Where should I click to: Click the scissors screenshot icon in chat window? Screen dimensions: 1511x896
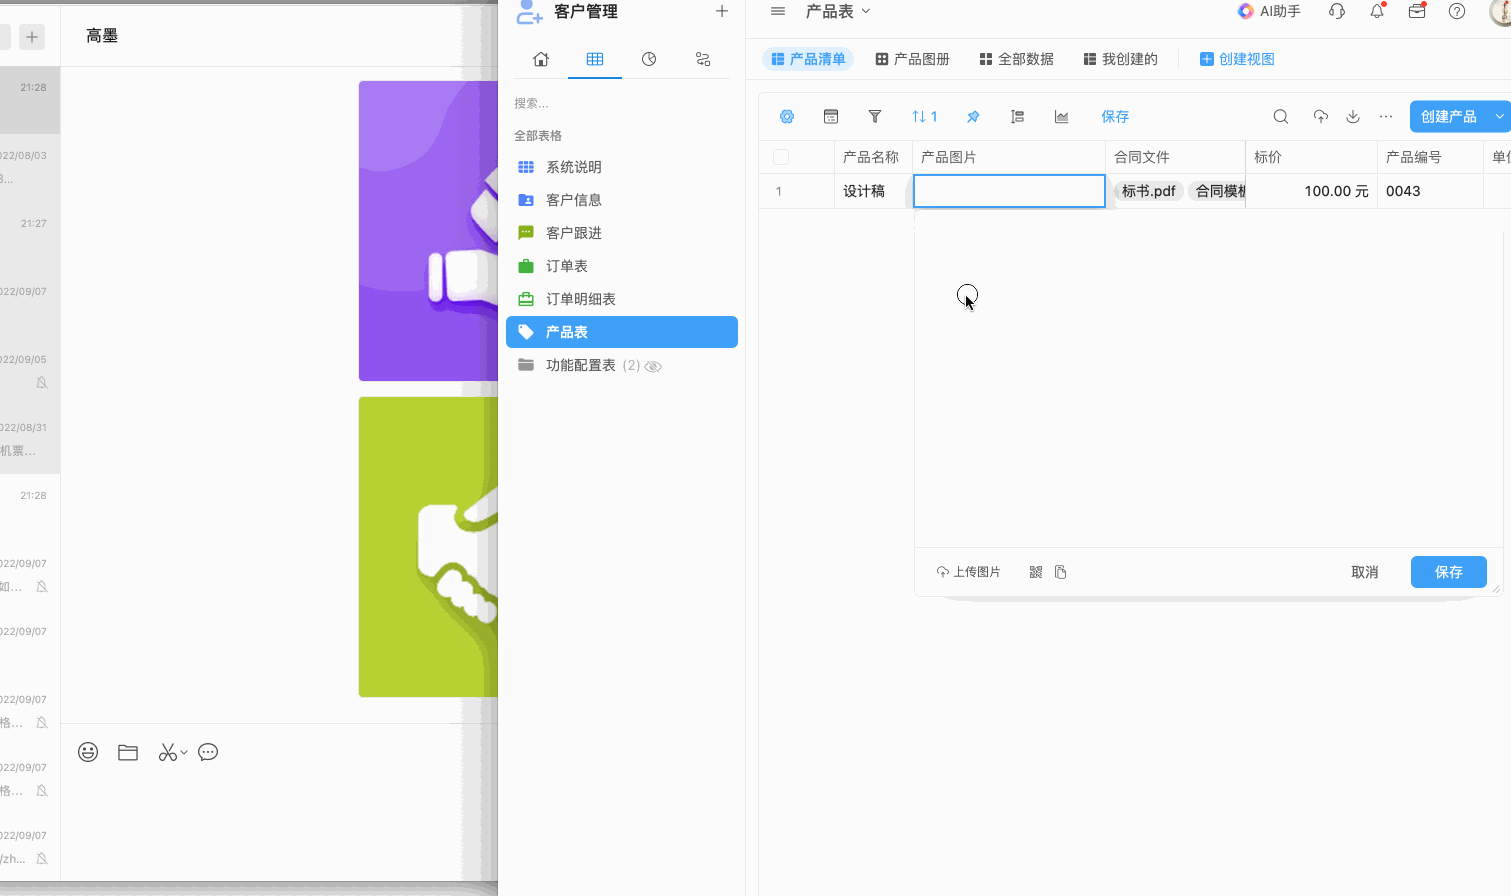pos(168,752)
